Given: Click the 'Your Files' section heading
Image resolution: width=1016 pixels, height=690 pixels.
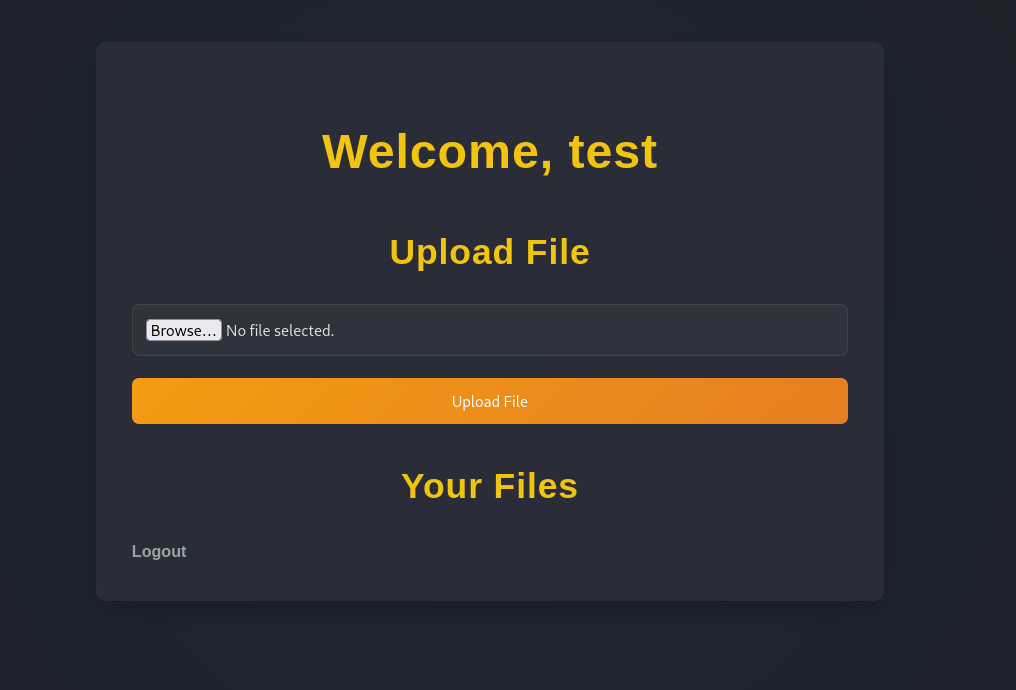Looking at the screenshot, I should point(489,486).
